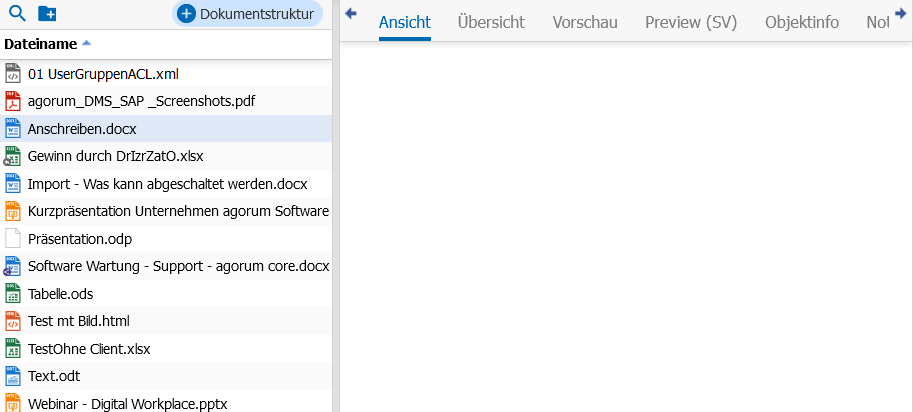Click the PDF icon for agorum_DMS_SAP screenshots

click(x=13, y=101)
